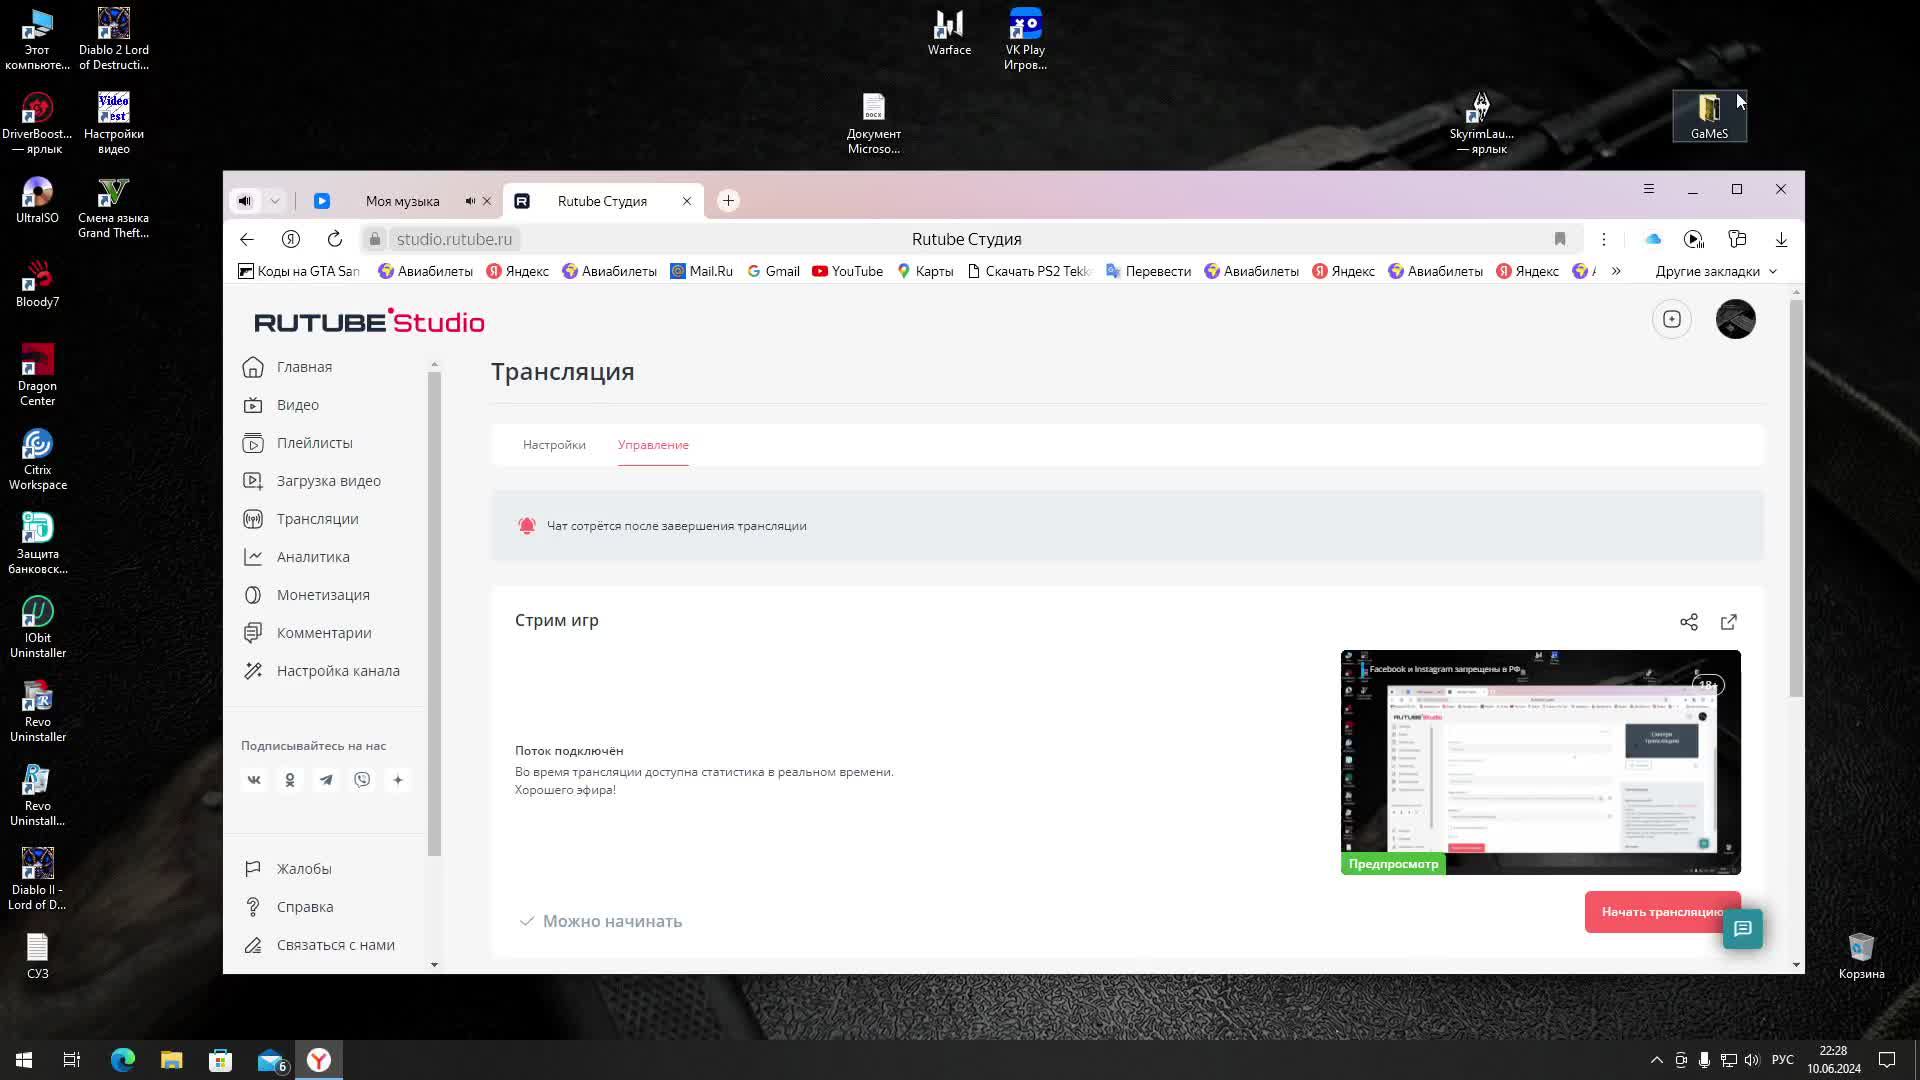Click the page vertical scrollbar
The height and width of the screenshot is (1080, 1920).
click(1796, 500)
